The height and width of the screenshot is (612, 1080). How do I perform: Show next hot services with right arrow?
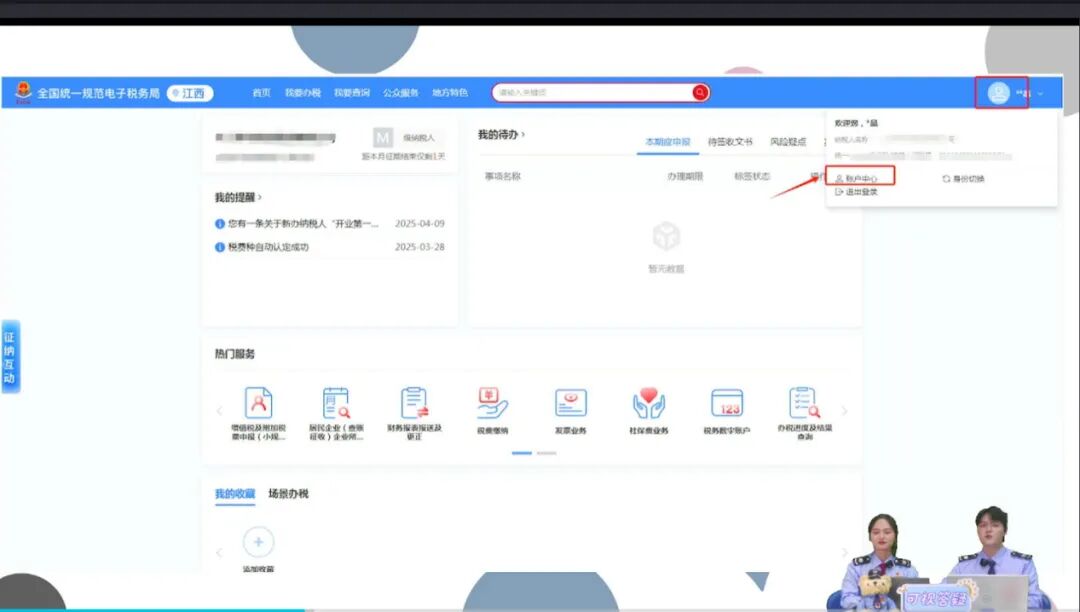tap(844, 411)
